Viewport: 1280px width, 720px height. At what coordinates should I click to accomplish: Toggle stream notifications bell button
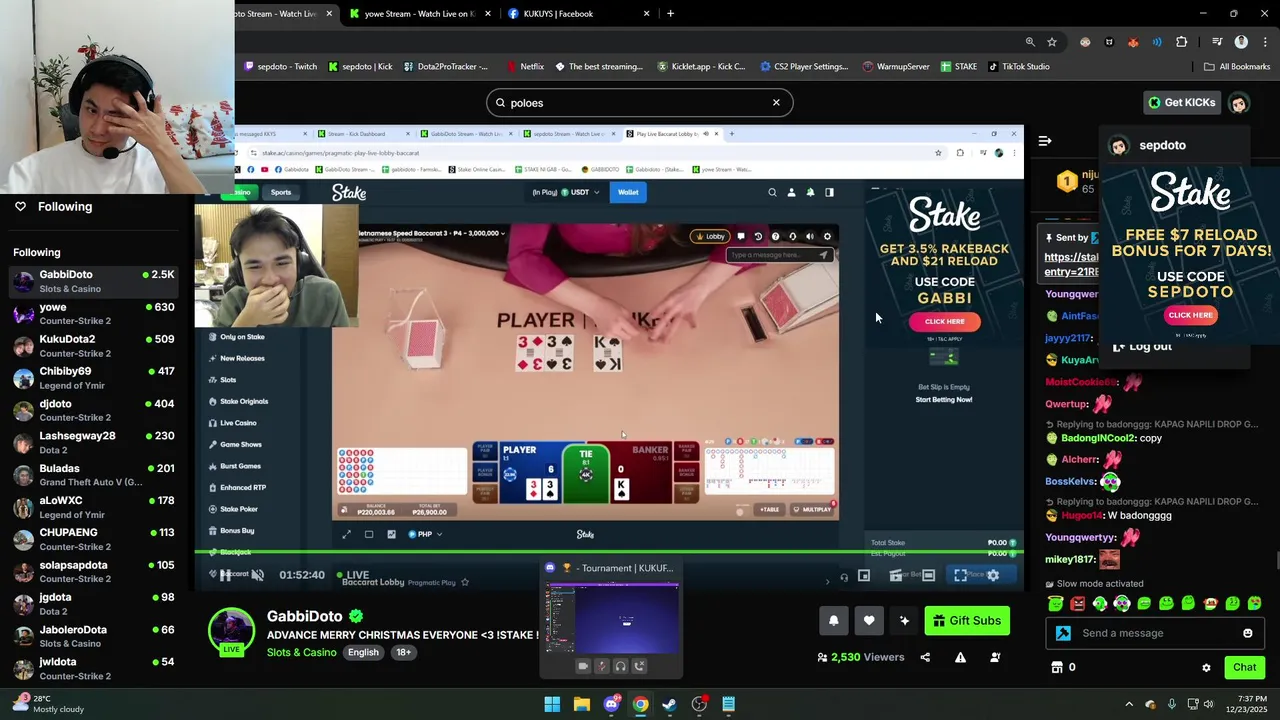tap(834, 621)
